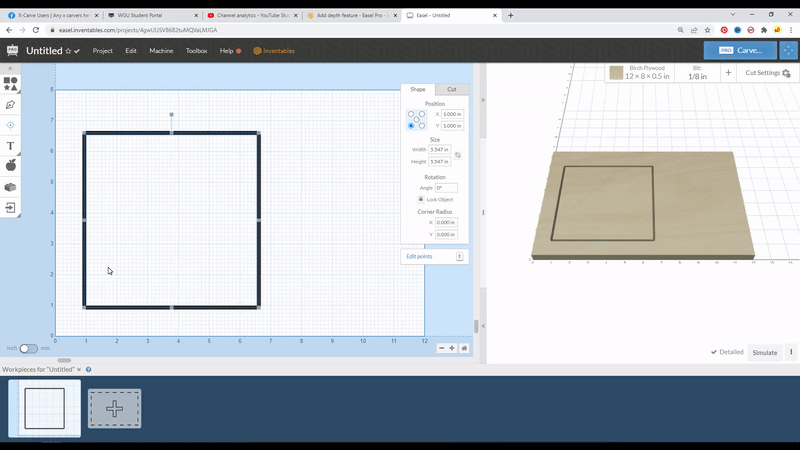Image resolution: width=800 pixels, height=450 pixels.
Task: Click the Simulate button
Action: click(x=765, y=352)
